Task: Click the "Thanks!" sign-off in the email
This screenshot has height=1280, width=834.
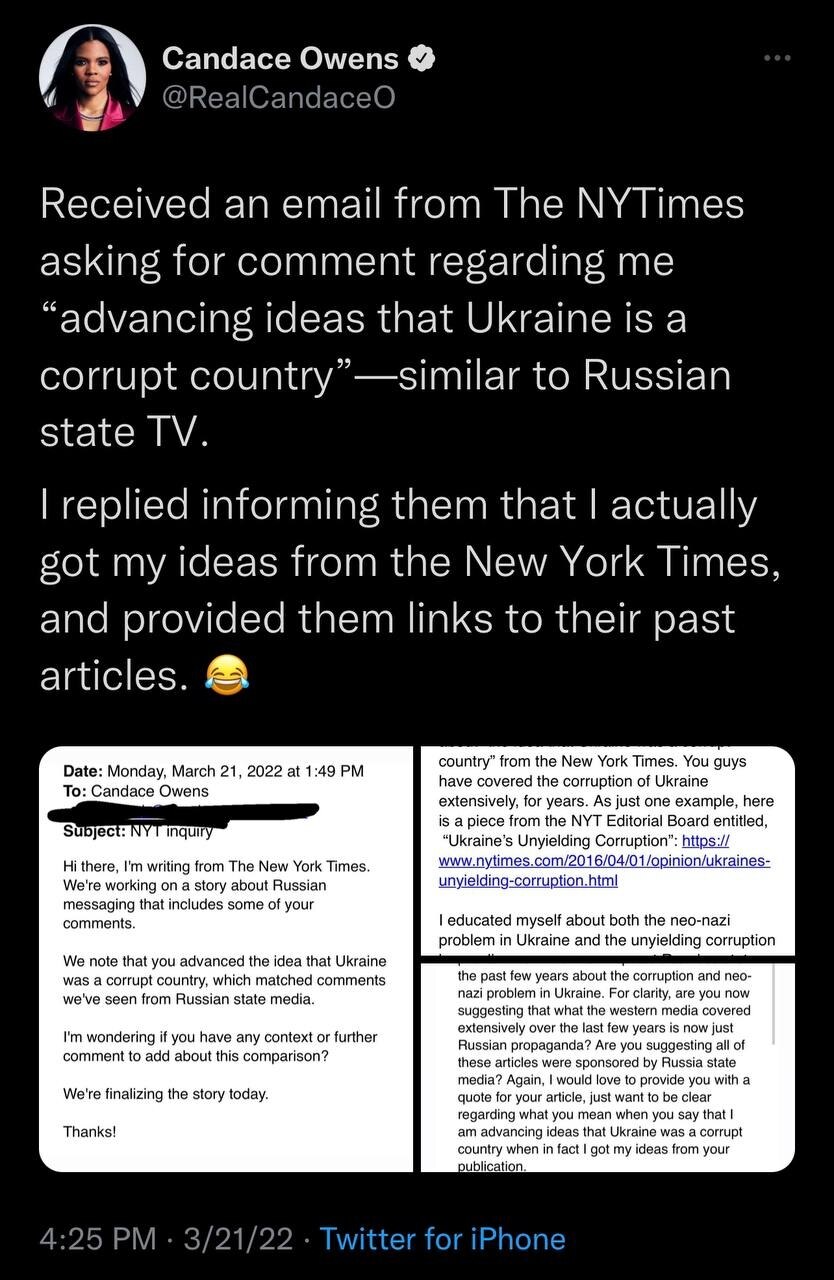Action: tap(89, 1131)
